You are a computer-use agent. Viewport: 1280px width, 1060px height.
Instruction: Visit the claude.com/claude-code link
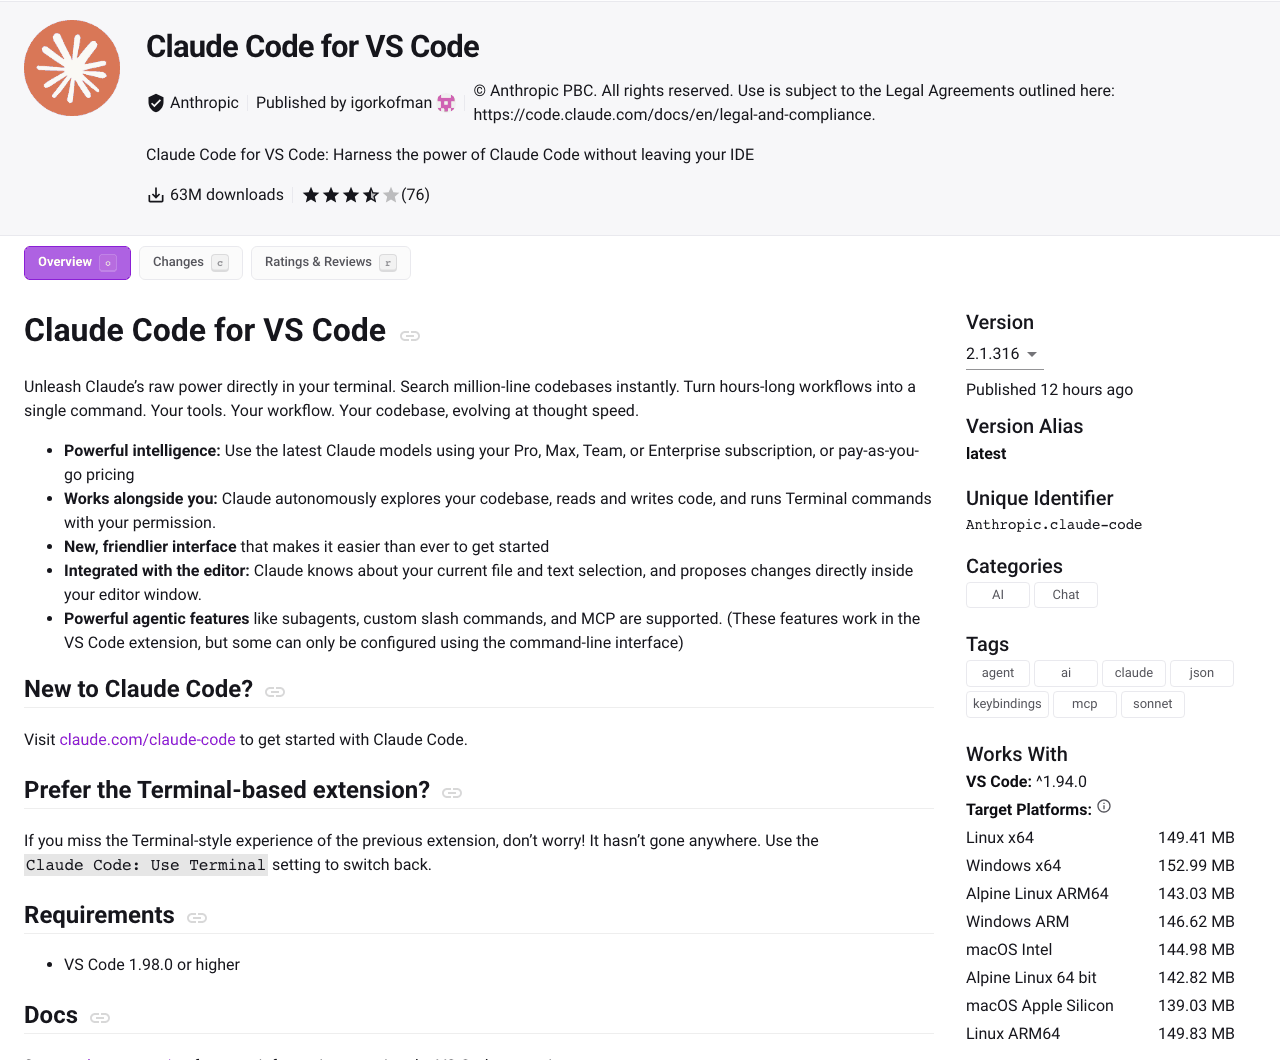click(x=148, y=740)
